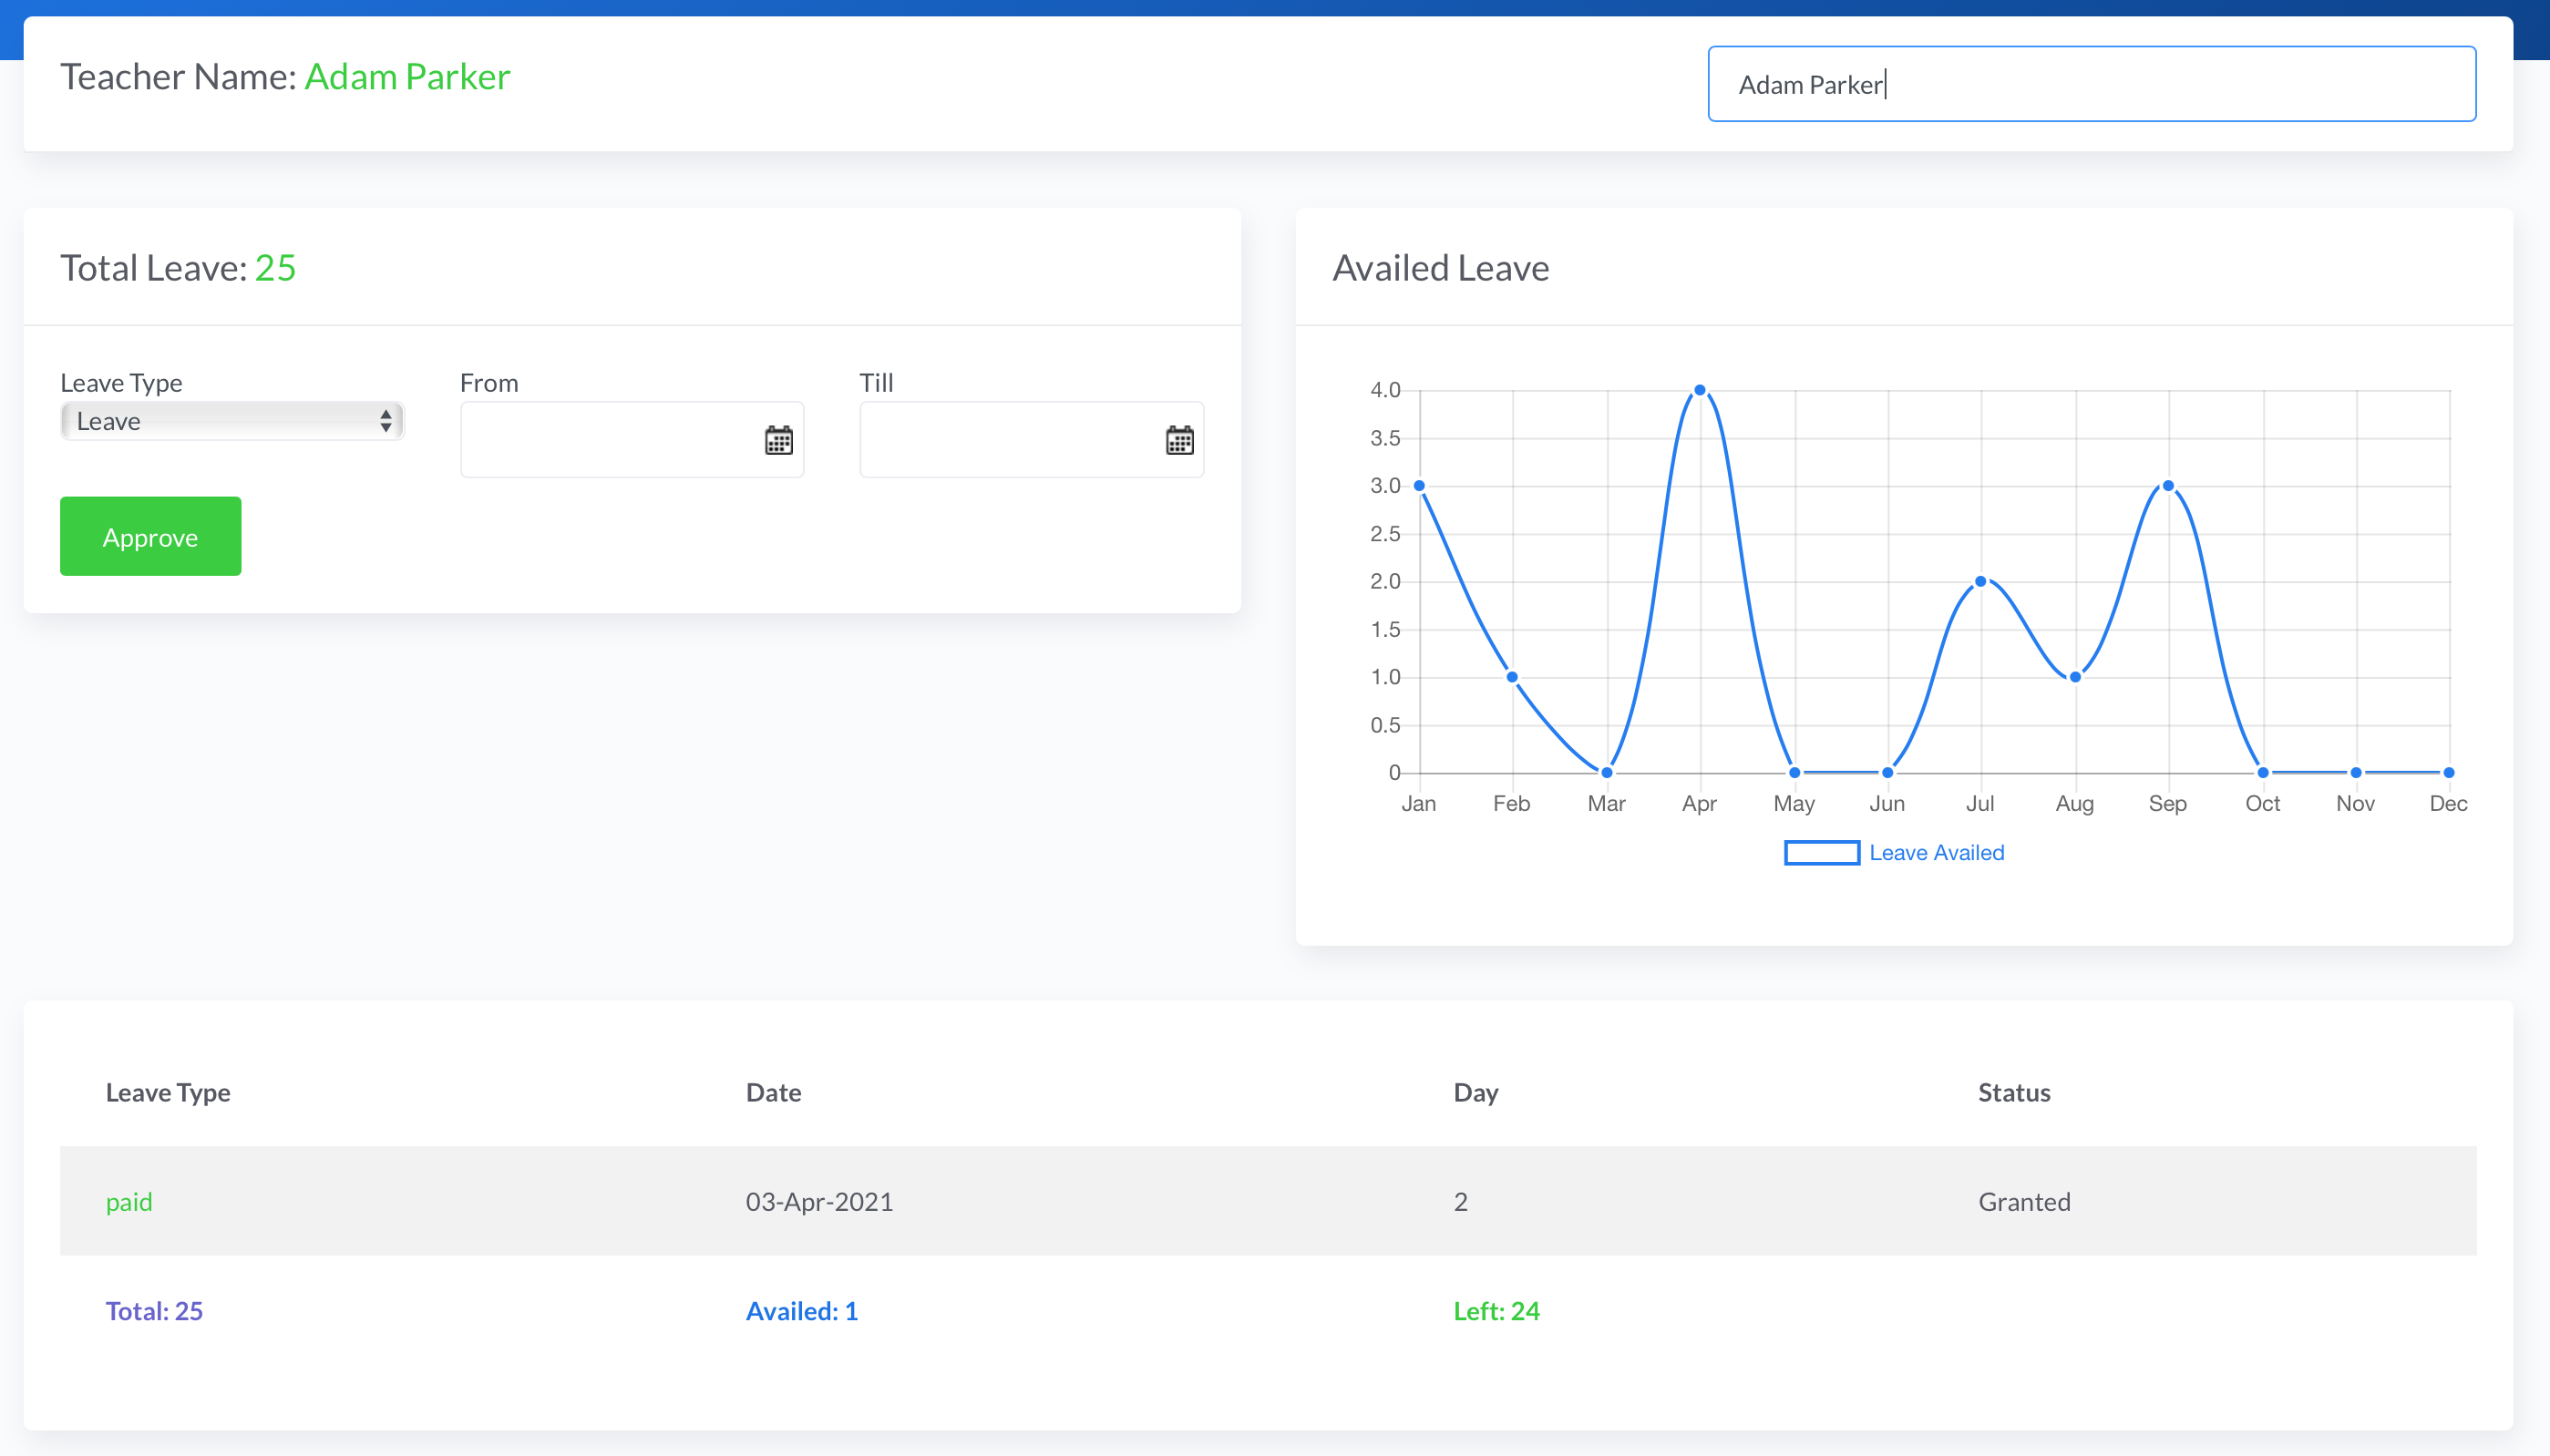Click the Aug data point on chart
This screenshot has width=2550, height=1456.
coord(2075,677)
